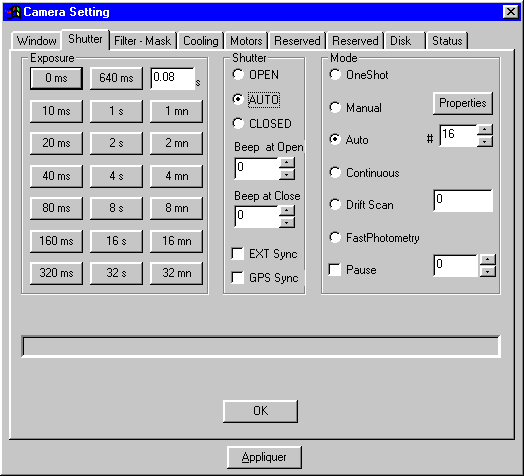524x476 pixels.
Task: Focus the exposure seconds input field
Action: [x=172, y=78]
